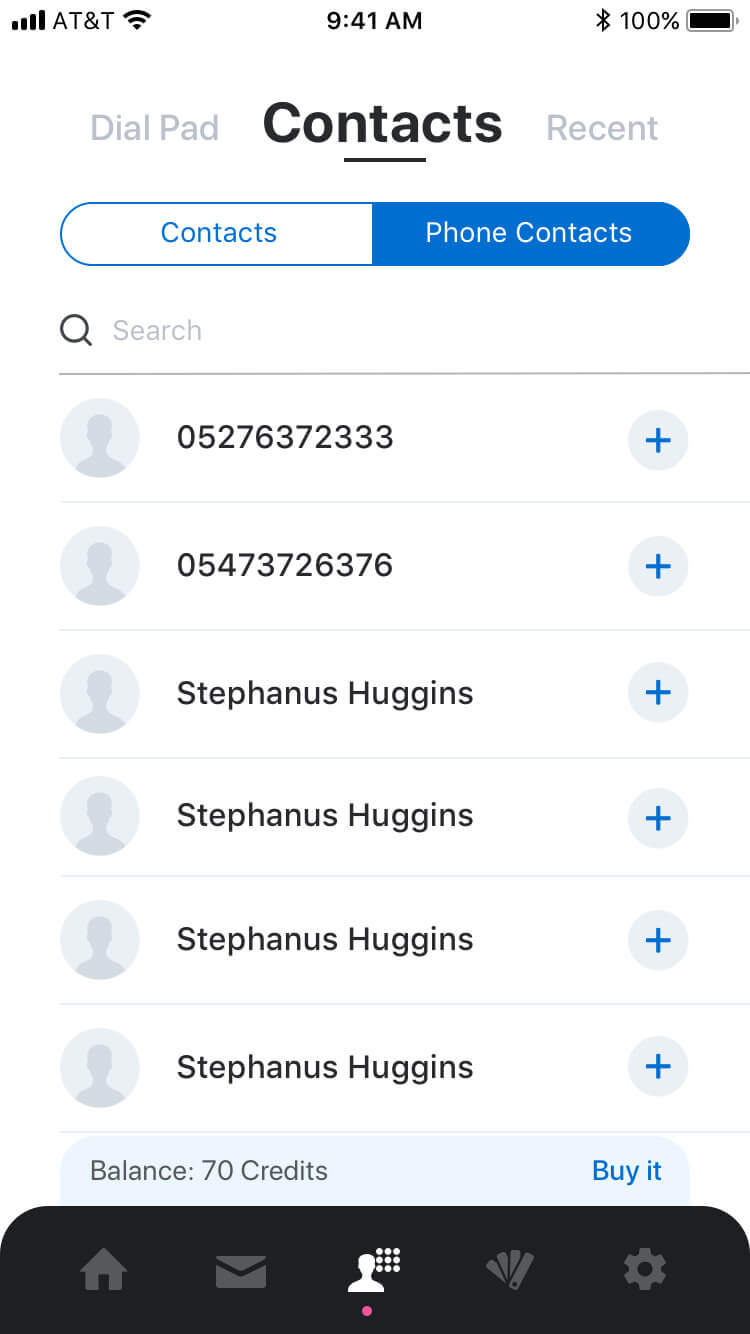Focus the Search input field
The image size is (750, 1334).
tap(400, 330)
